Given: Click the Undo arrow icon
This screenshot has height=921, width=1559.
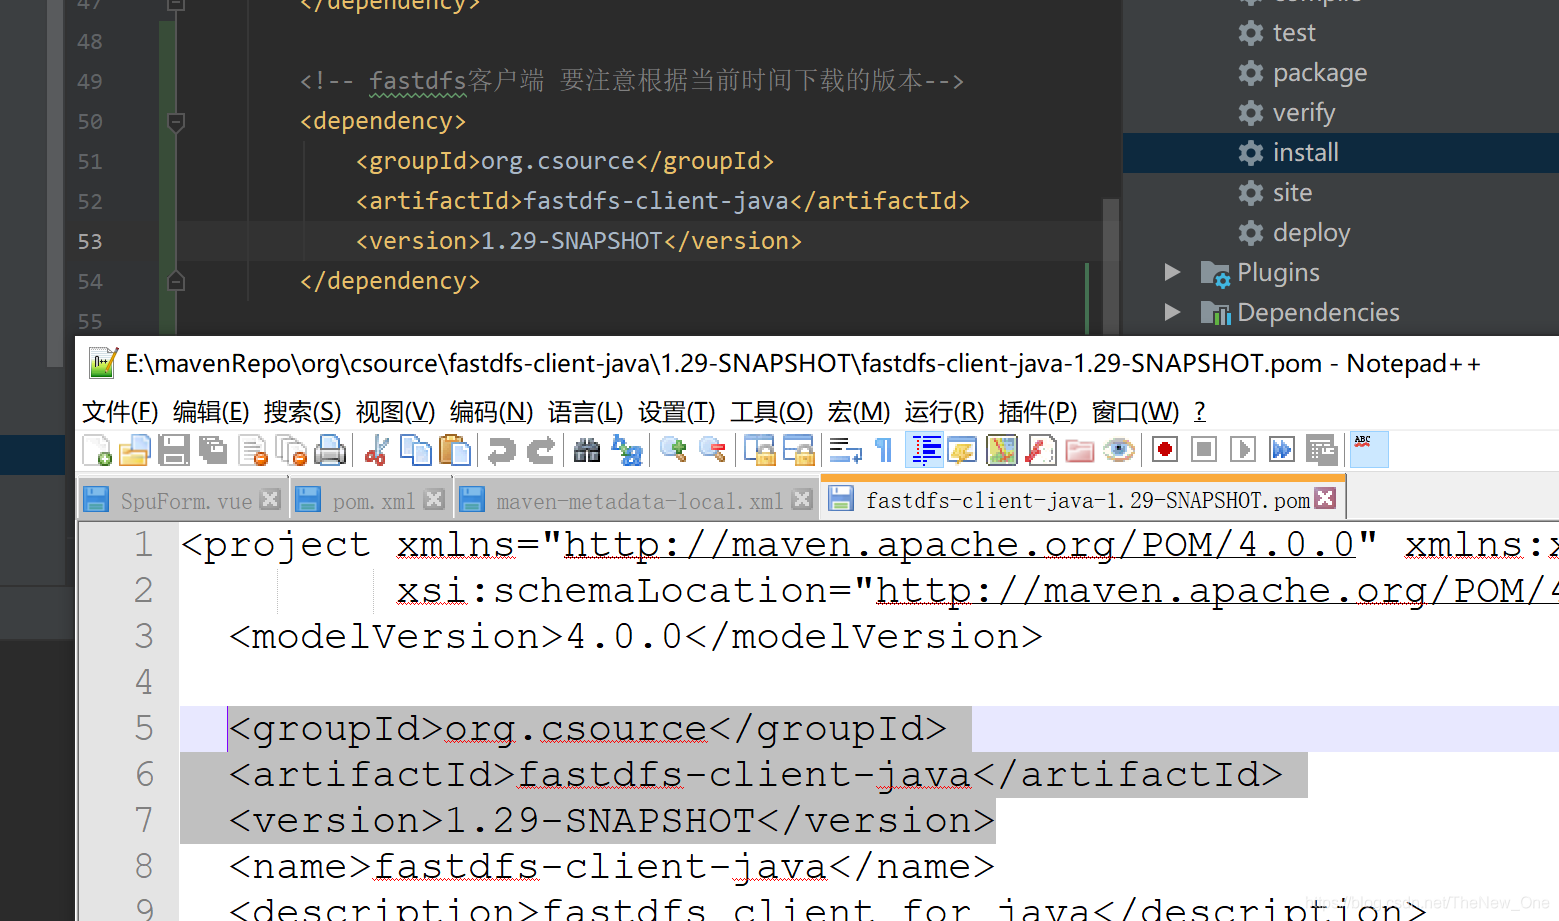Looking at the screenshot, I should 501,451.
